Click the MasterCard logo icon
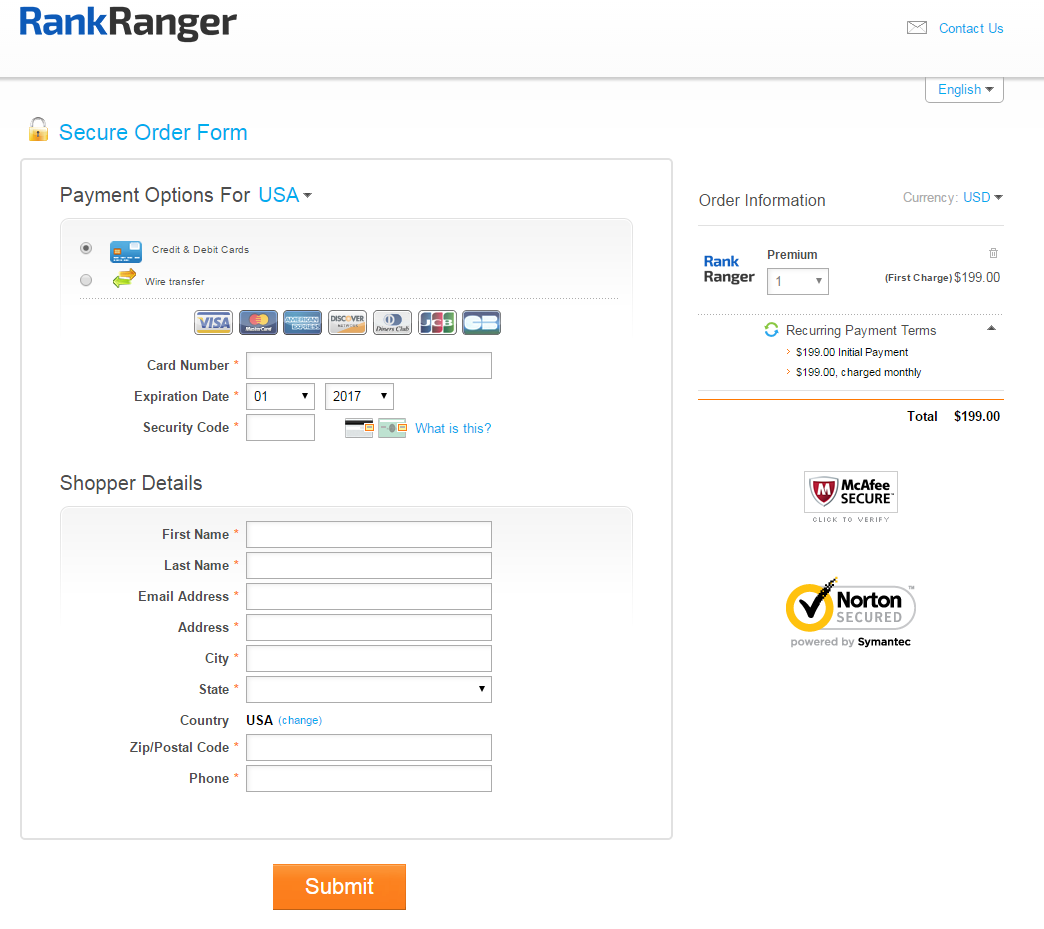The height and width of the screenshot is (929, 1044). (258, 322)
